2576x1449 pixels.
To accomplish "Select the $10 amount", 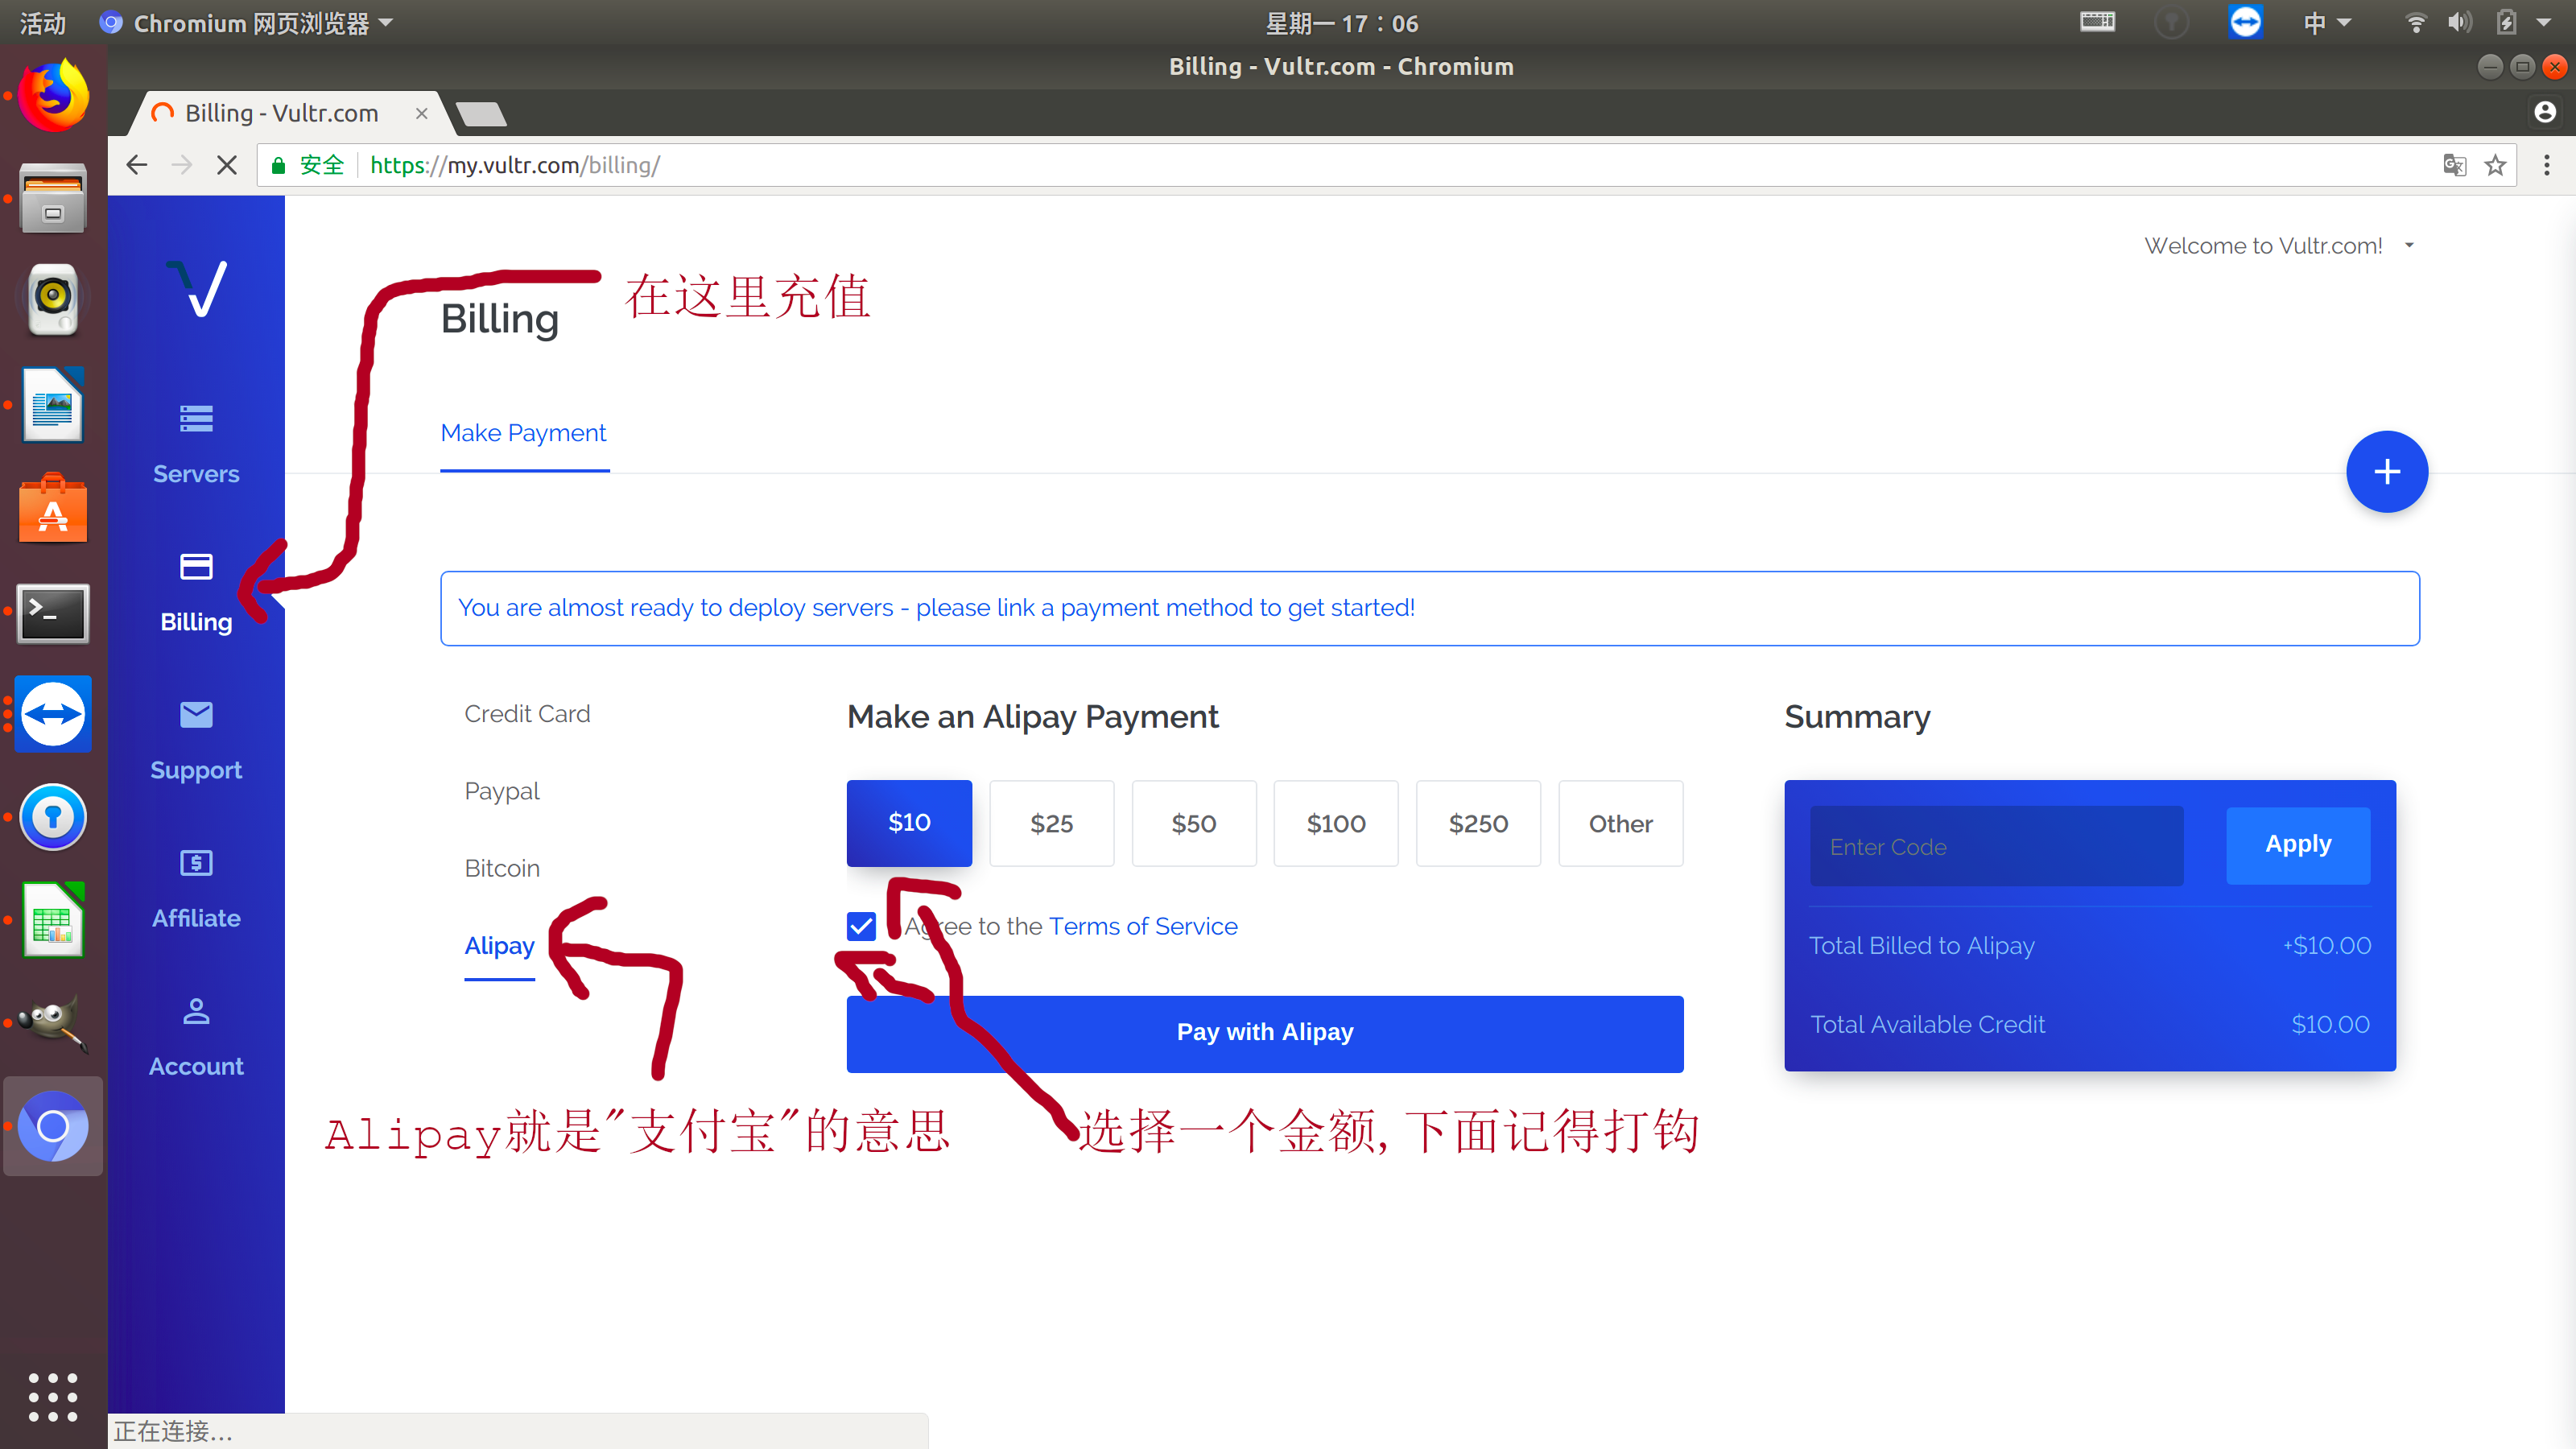I will [909, 822].
